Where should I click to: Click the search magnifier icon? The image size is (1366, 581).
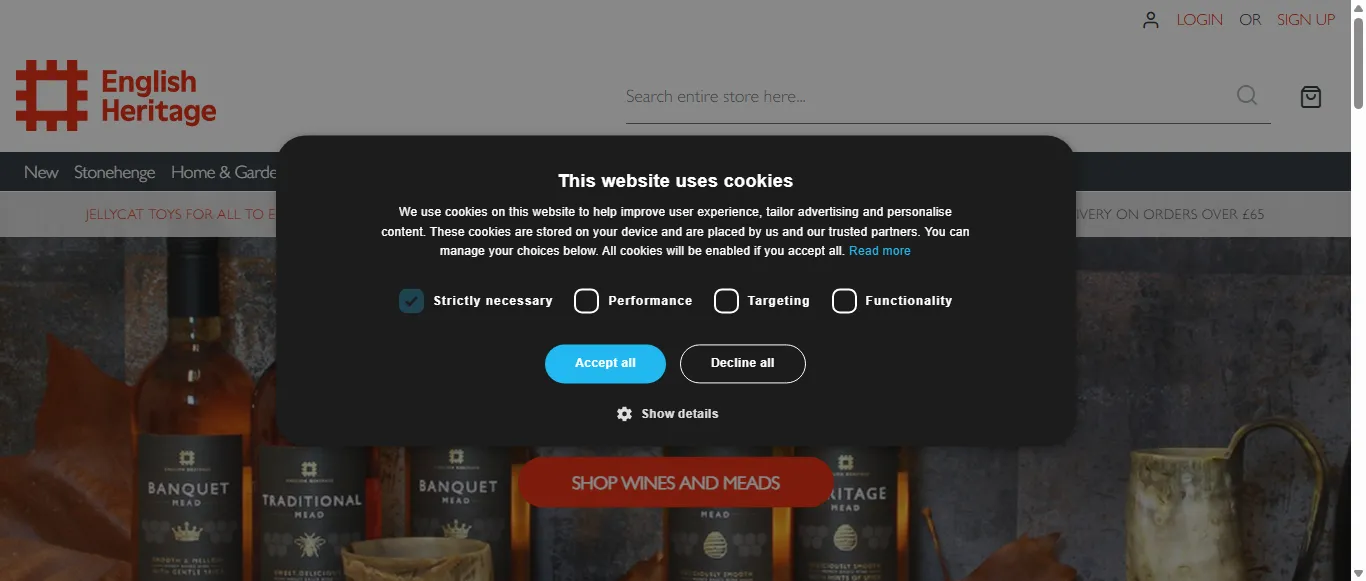coord(1247,95)
